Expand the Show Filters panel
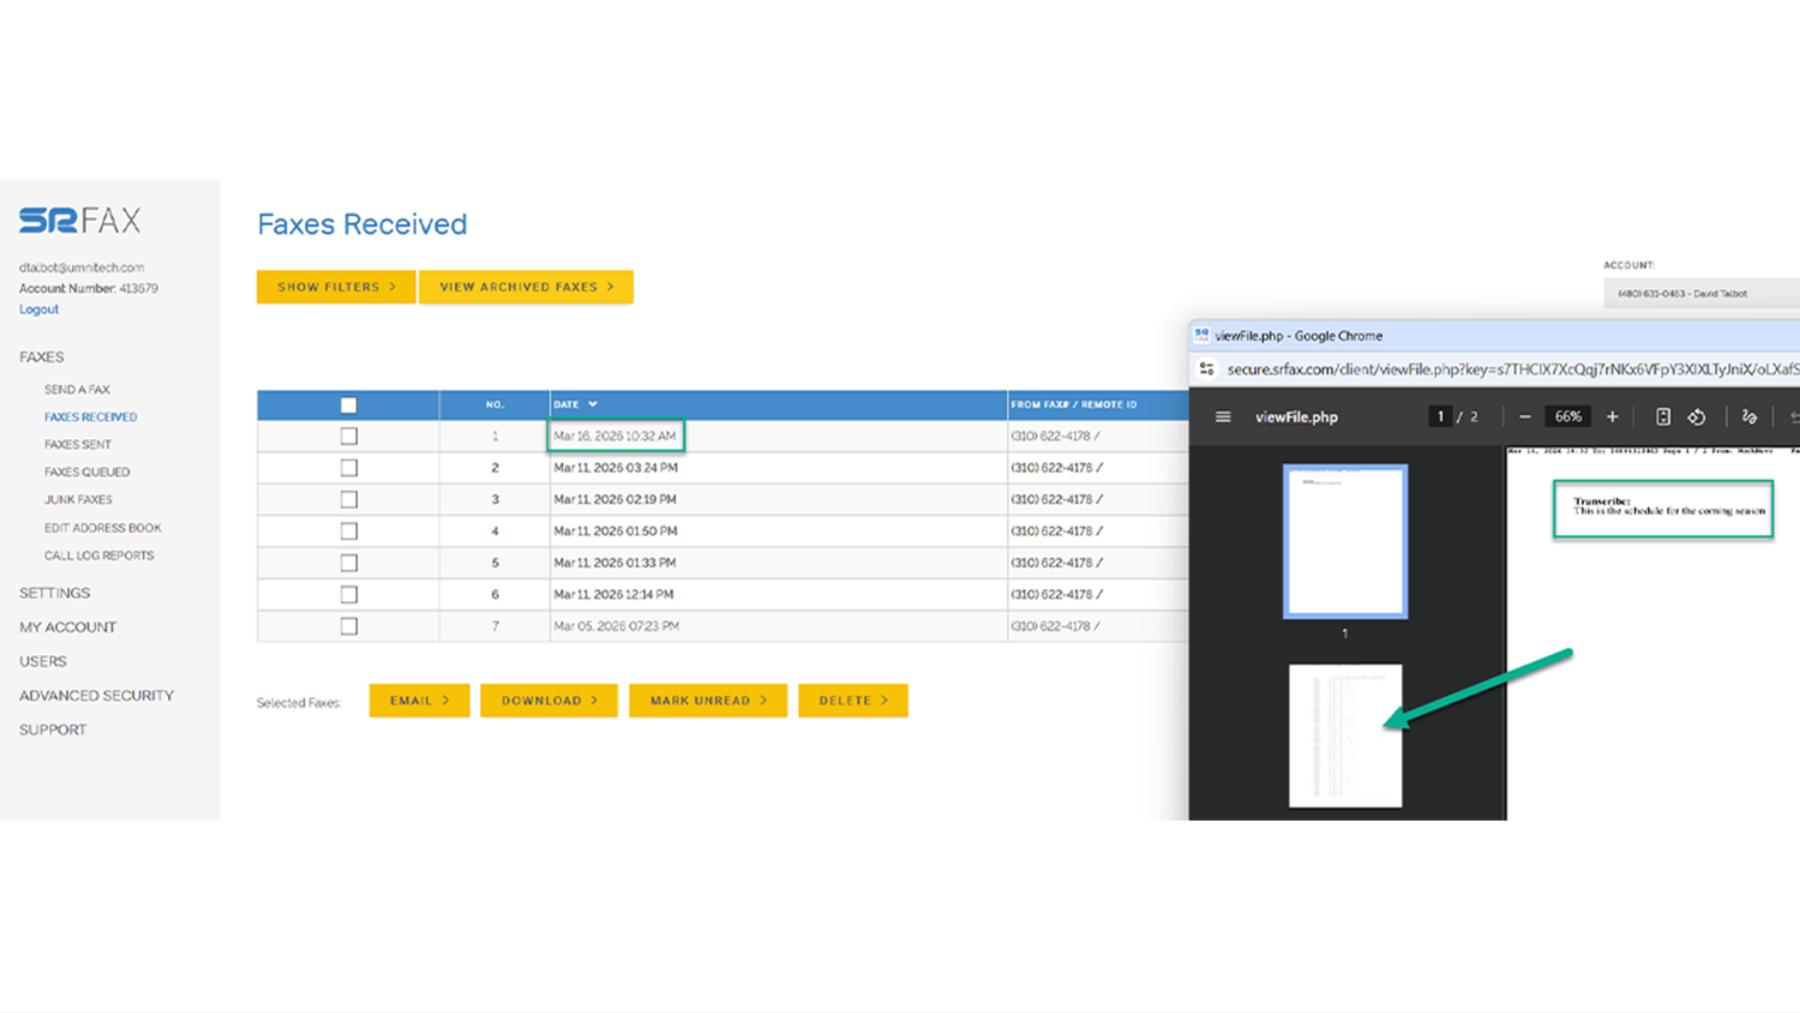Viewport: 1800px width, 1013px height. tap(336, 287)
